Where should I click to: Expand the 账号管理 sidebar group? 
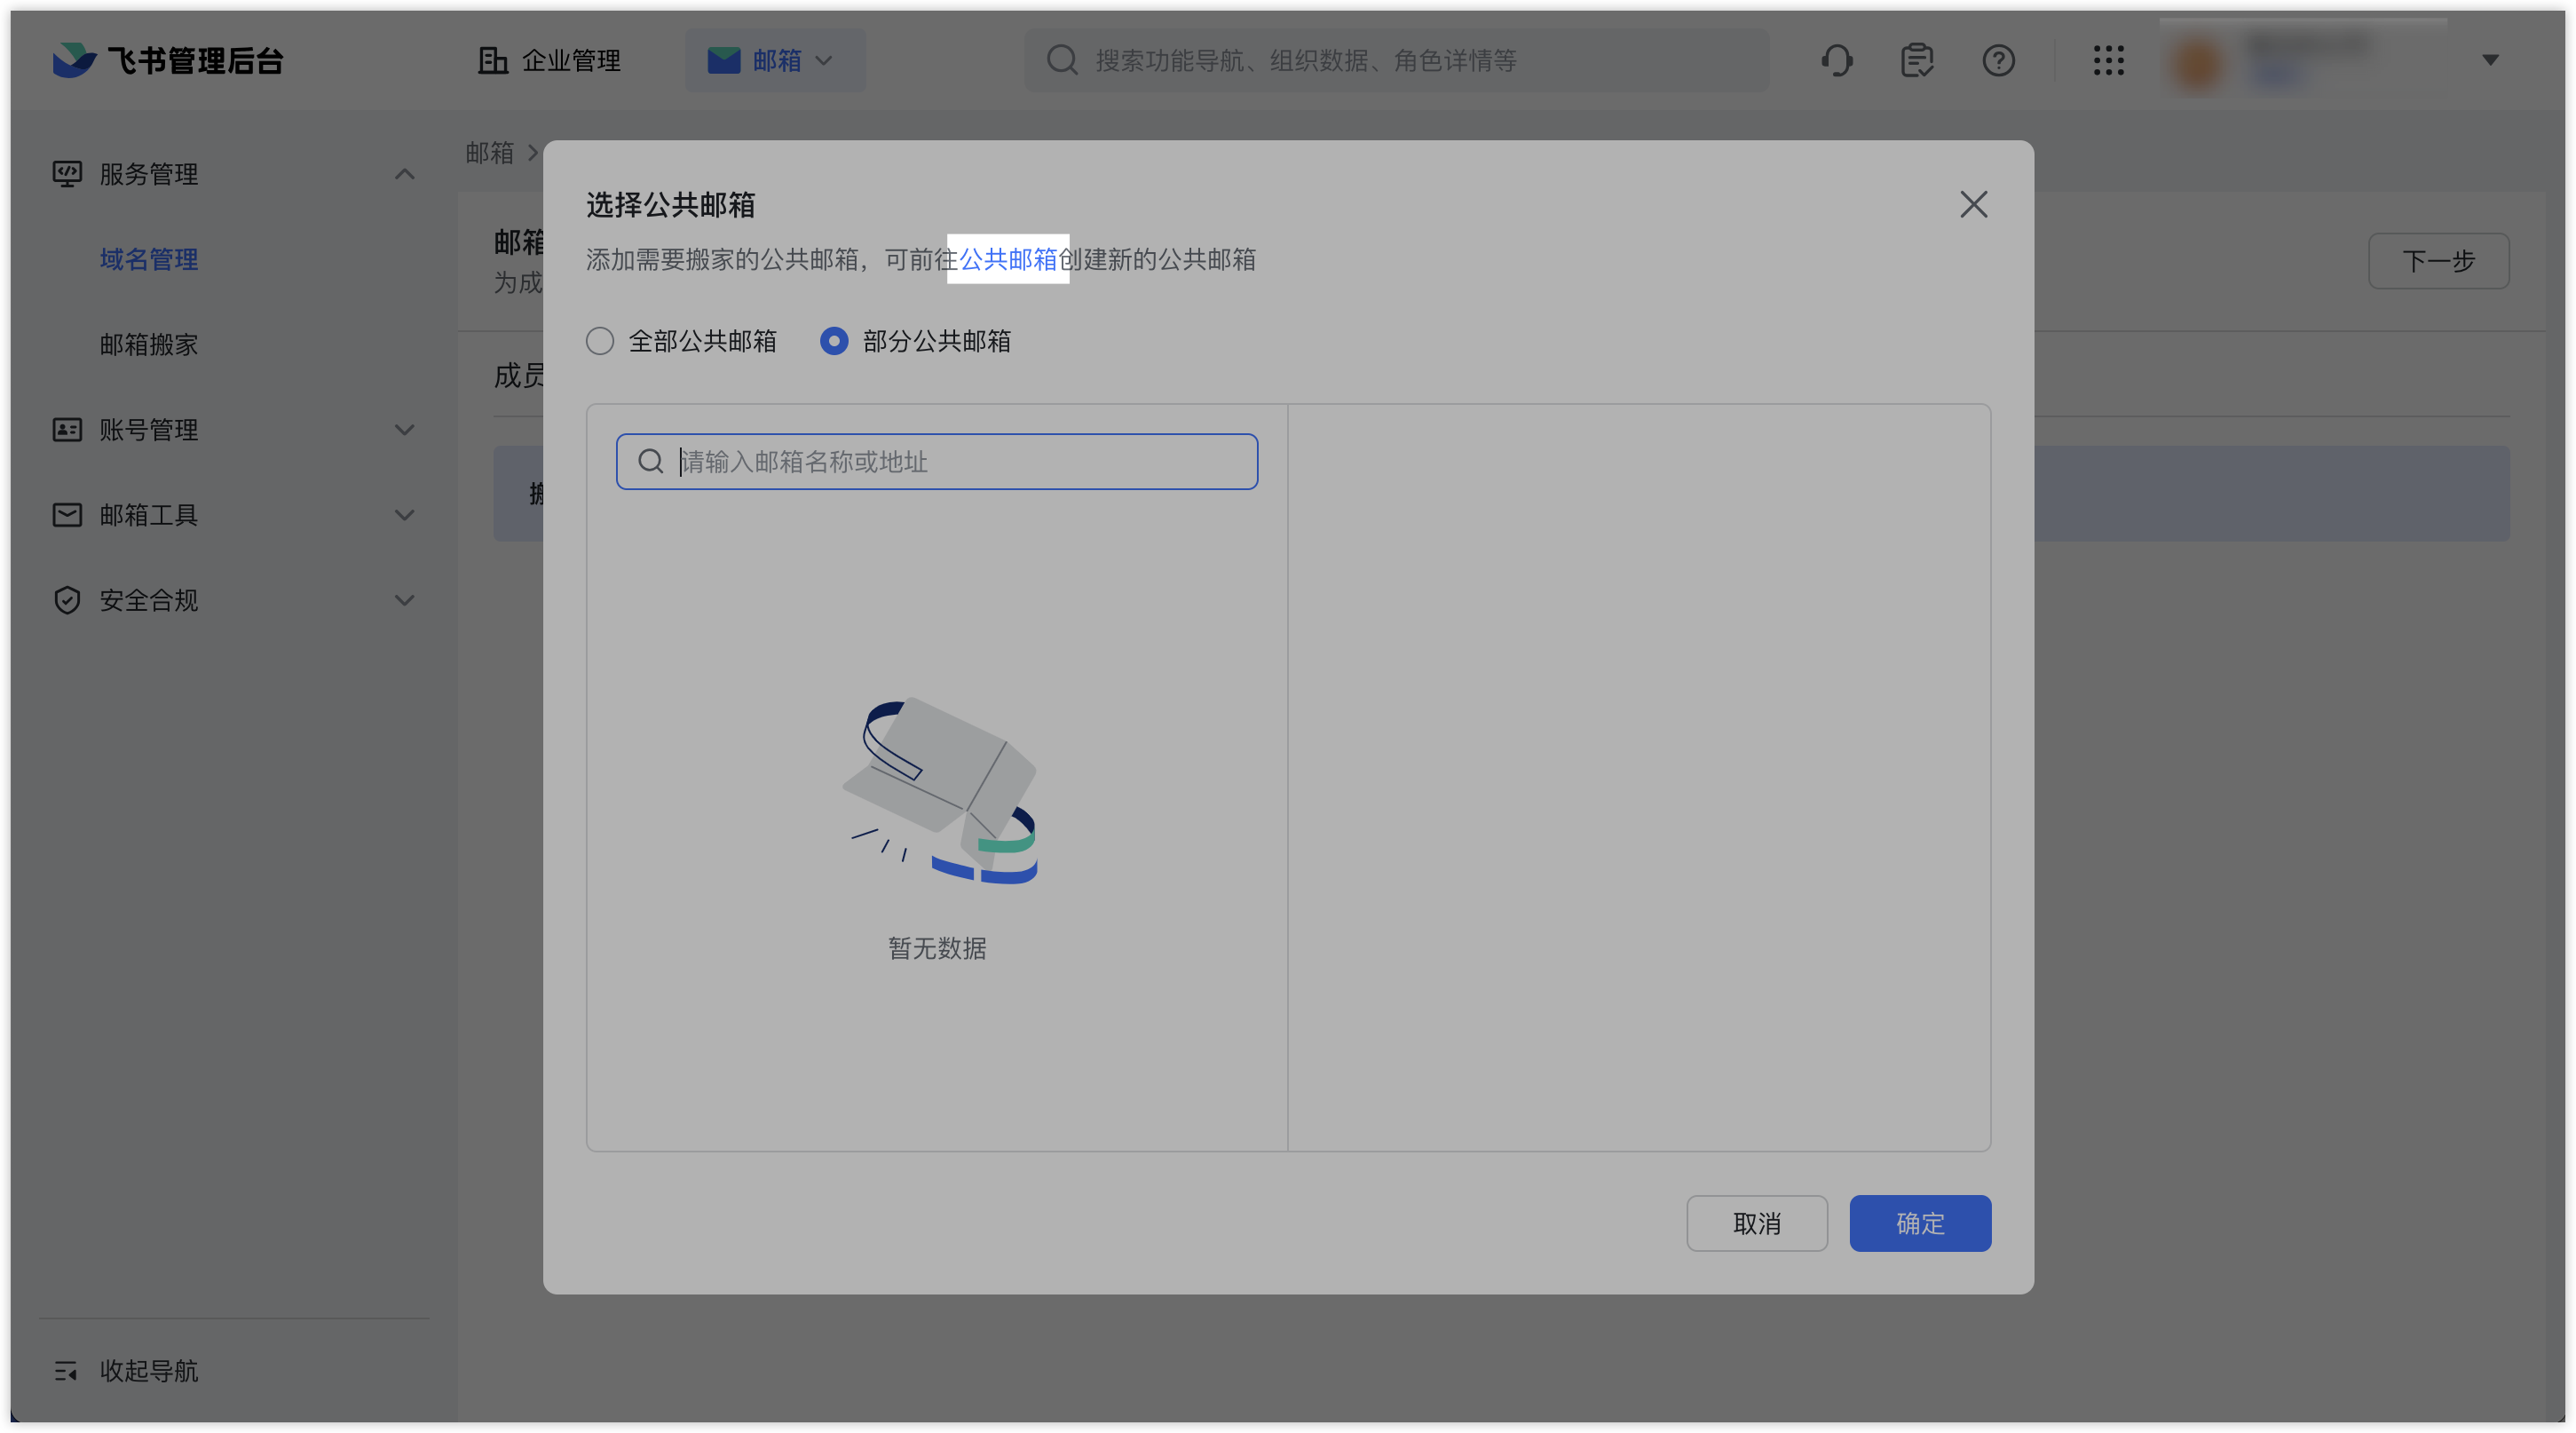(404, 430)
